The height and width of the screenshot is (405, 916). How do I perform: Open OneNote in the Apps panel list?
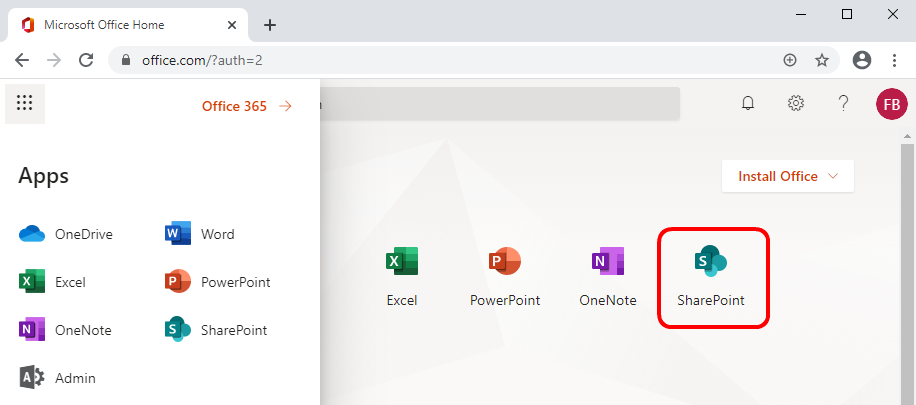tap(65, 330)
